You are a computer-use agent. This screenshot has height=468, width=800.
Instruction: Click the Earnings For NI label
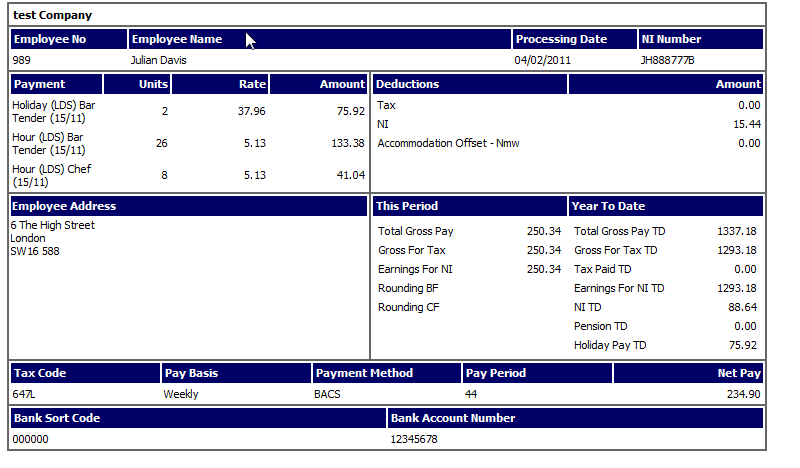[x=415, y=269]
